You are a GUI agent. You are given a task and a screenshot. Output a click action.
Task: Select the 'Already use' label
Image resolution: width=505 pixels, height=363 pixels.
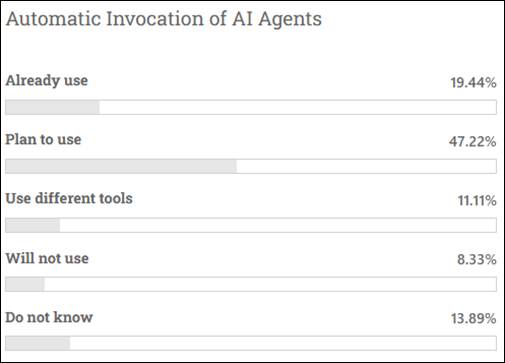click(x=47, y=81)
